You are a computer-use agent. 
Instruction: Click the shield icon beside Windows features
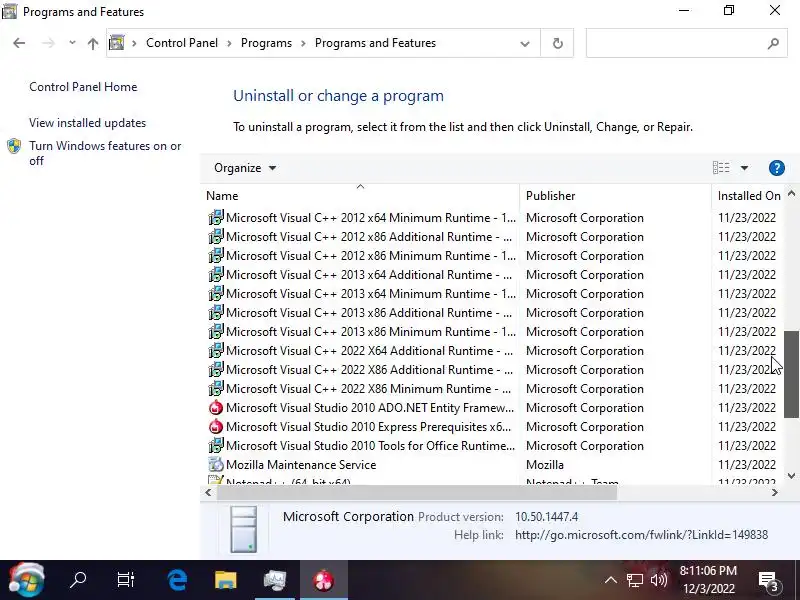(x=14, y=146)
